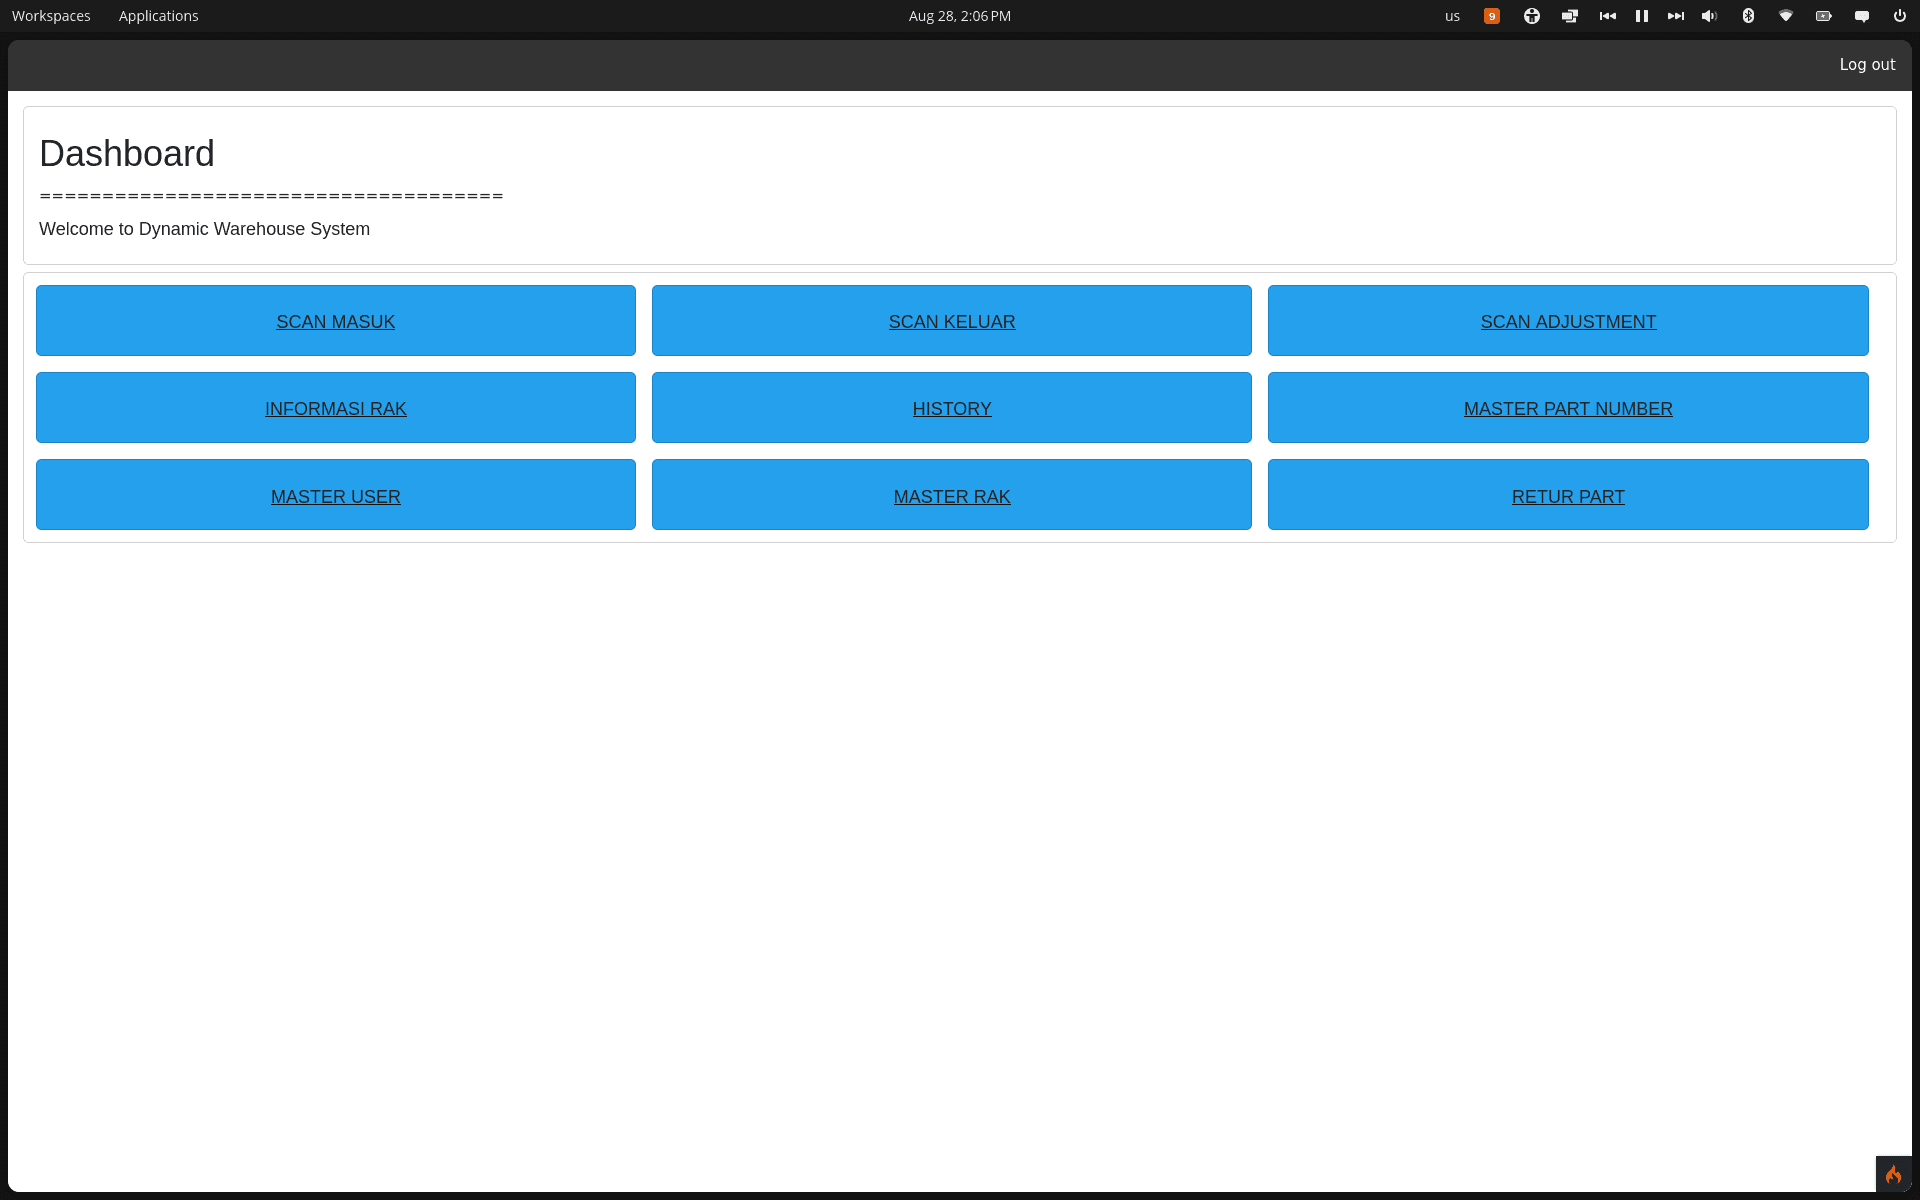Open the Workspaces overview

coord(51,16)
